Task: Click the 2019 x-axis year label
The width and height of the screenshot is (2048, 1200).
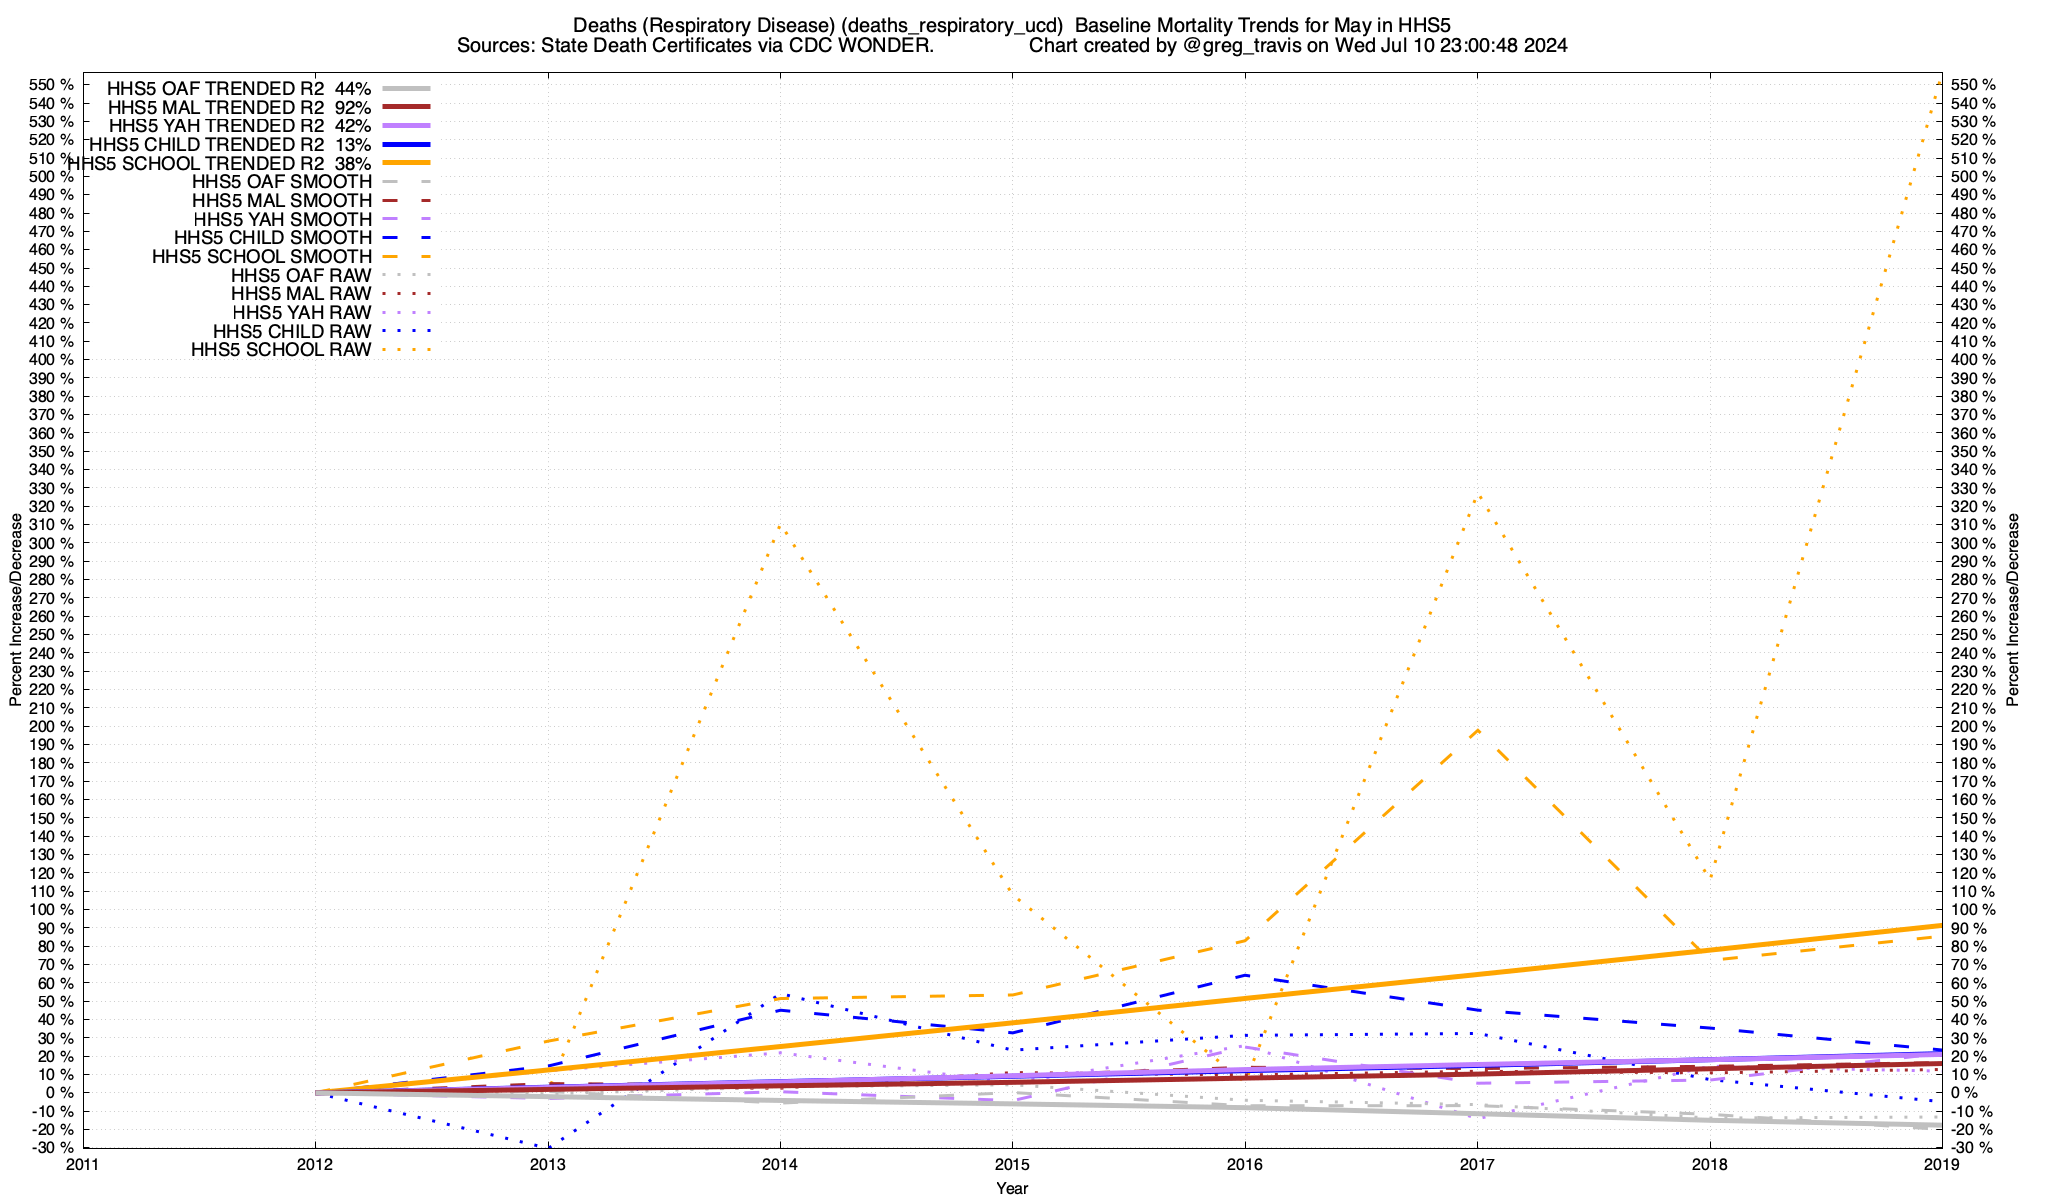Action: (1942, 1164)
